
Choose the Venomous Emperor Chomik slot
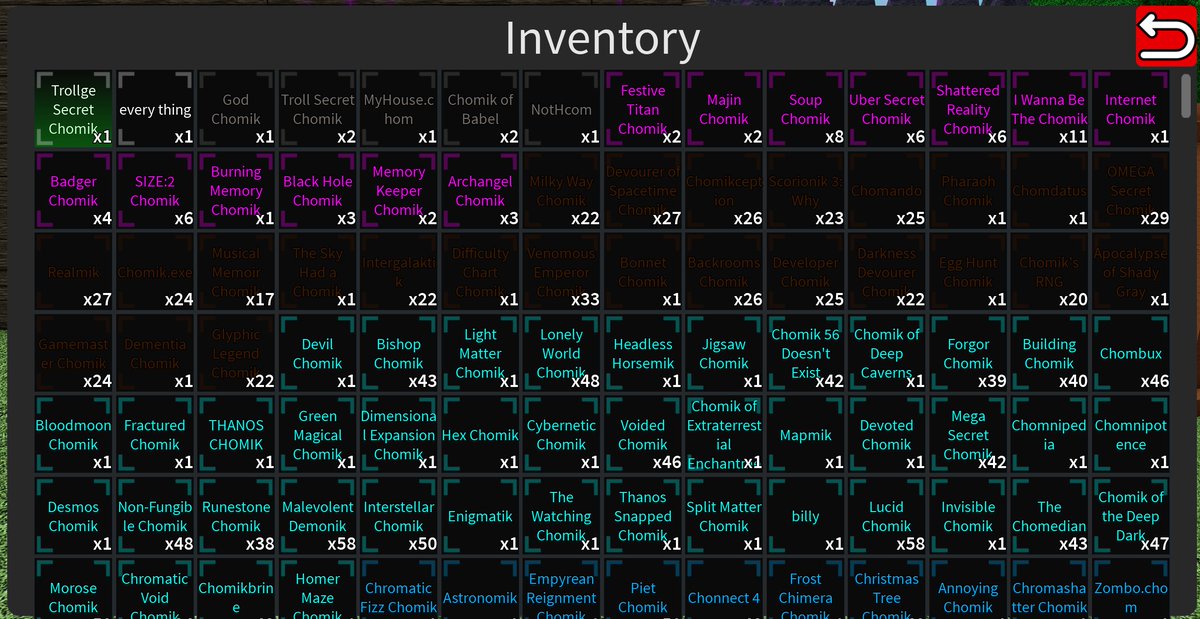tap(561, 272)
